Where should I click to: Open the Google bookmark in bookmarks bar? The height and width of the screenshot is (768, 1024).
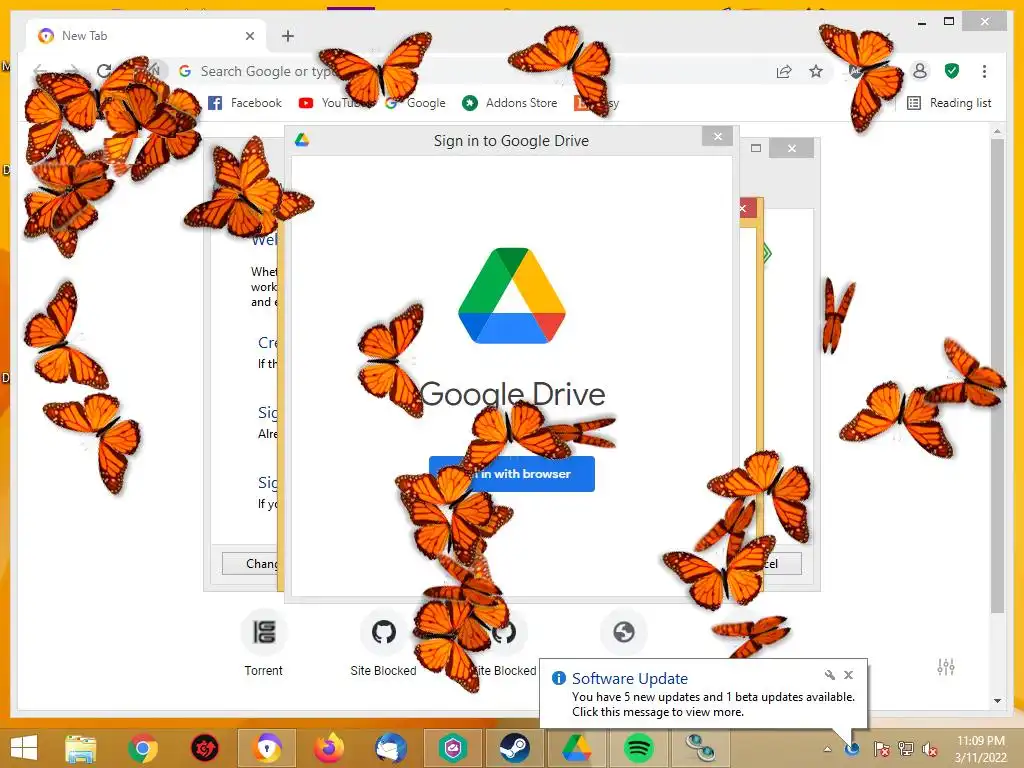click(415, 103)
